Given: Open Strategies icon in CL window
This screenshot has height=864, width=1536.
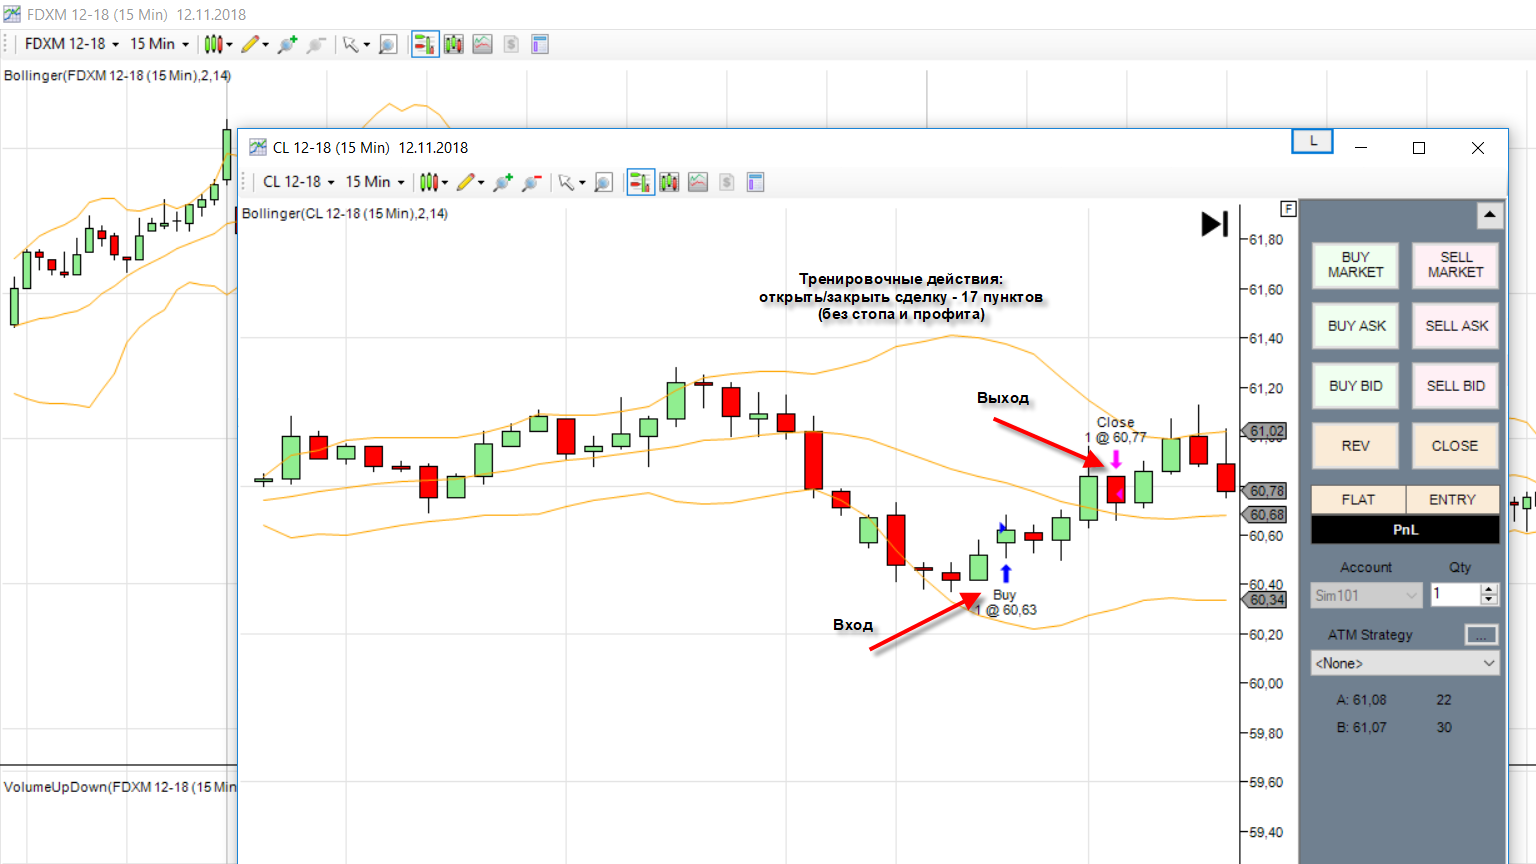Looking at the screenshot, I should point(727,182).
